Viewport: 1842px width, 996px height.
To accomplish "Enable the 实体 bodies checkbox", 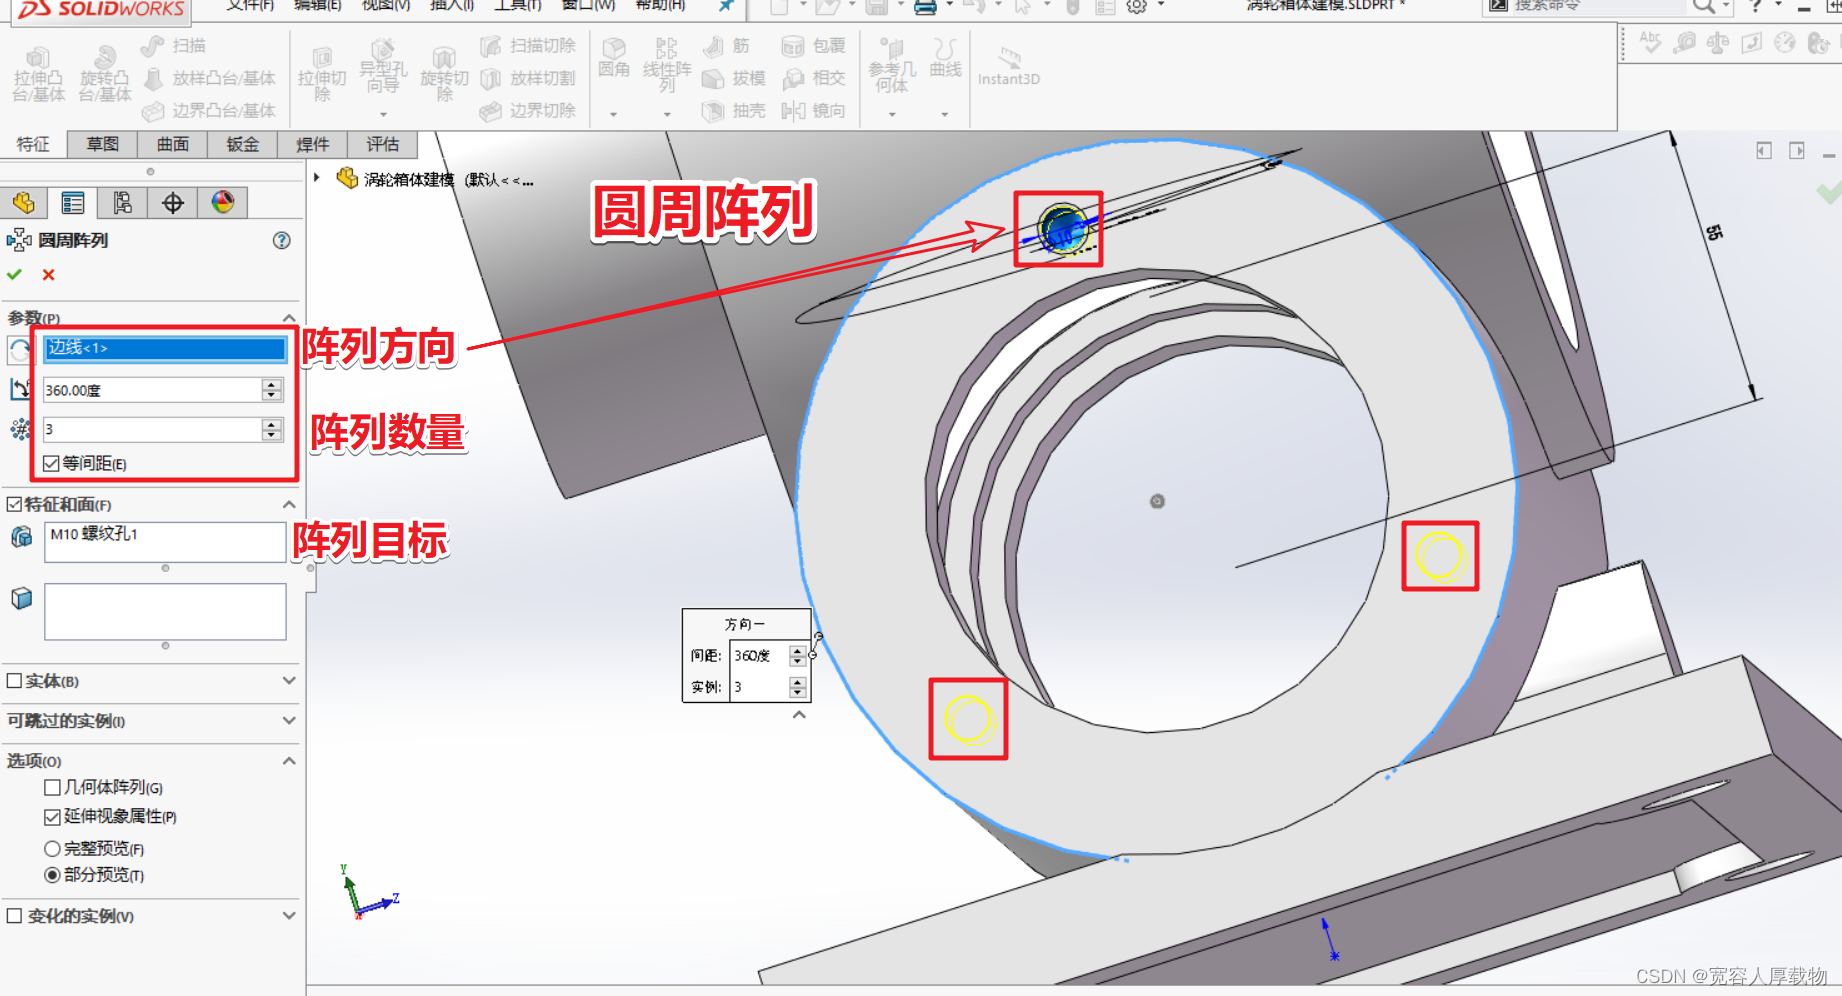I will point(14,681).
